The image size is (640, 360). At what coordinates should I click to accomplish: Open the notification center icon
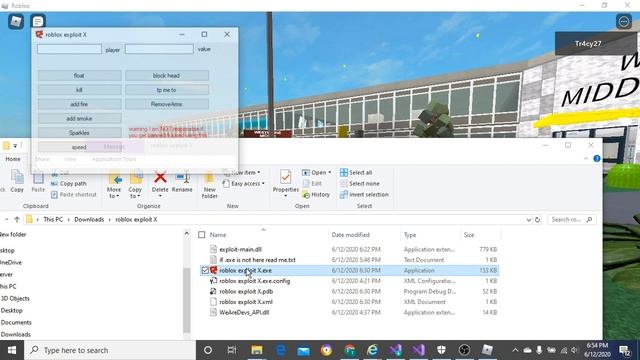tap(624, 350)
